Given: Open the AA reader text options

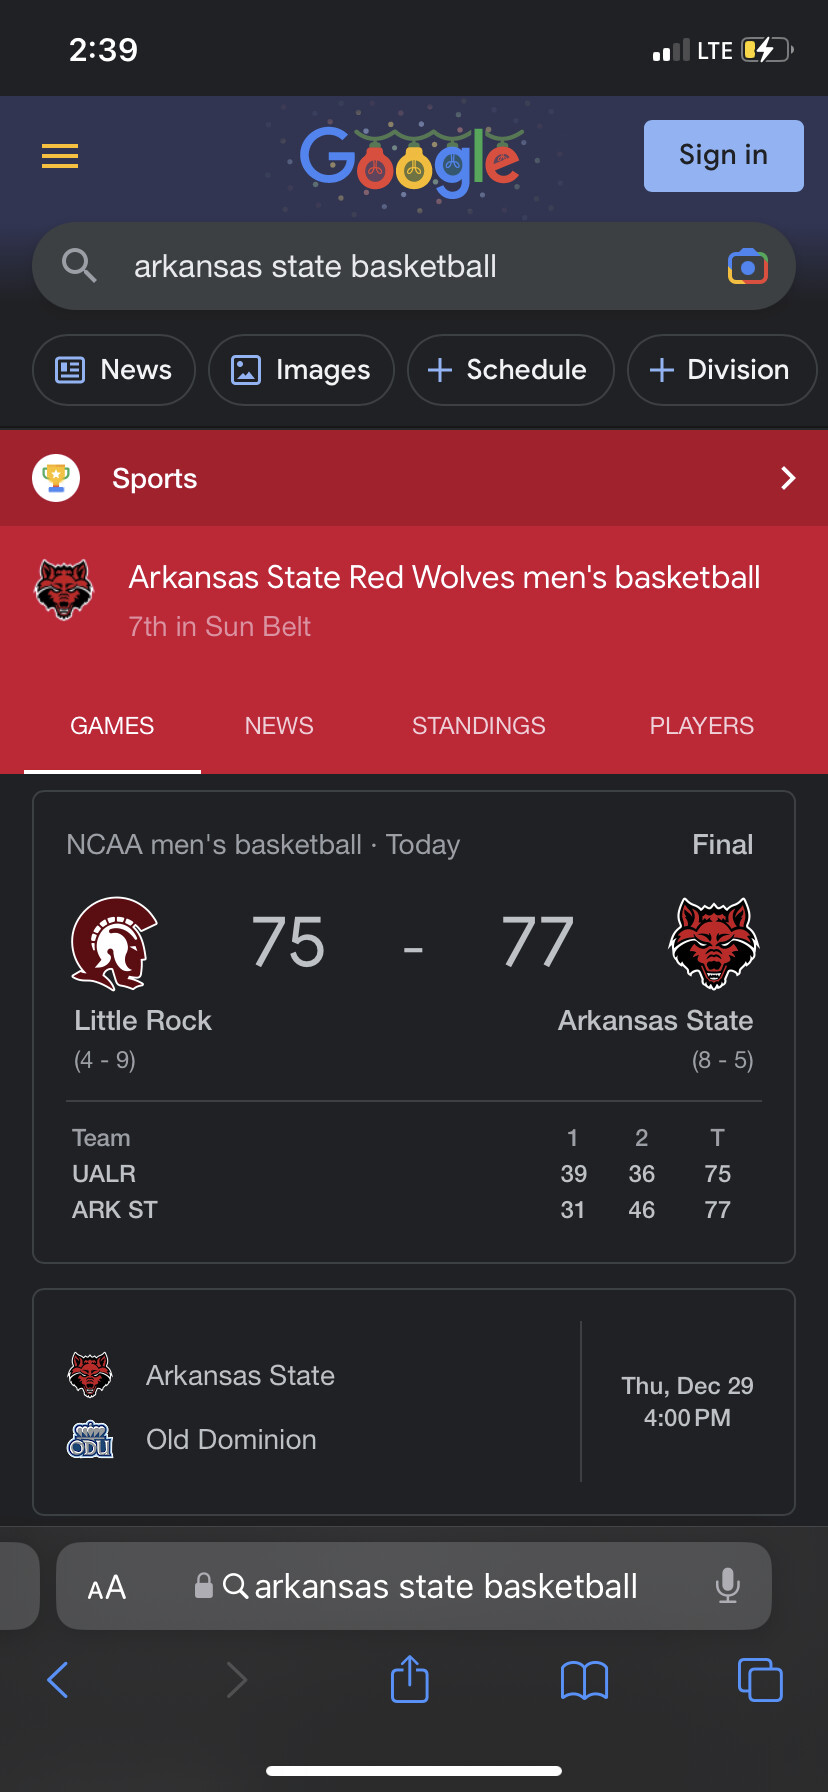Looking at the screenshot, I should coord(107,1587).
